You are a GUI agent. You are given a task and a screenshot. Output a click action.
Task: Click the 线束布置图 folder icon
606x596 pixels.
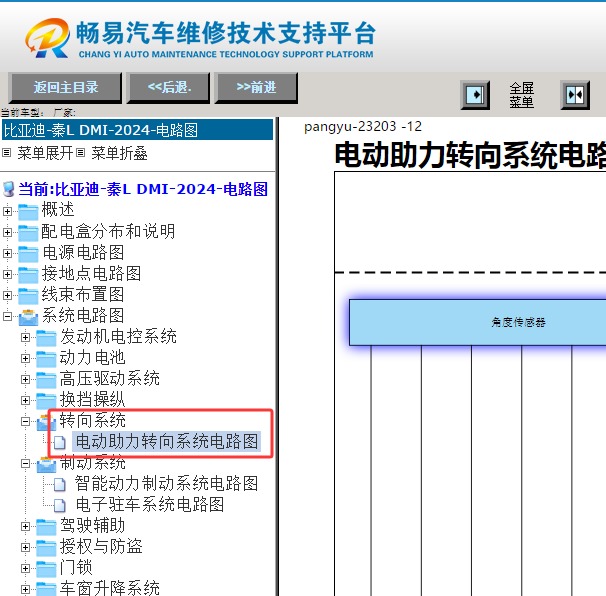tap(28, 296)
